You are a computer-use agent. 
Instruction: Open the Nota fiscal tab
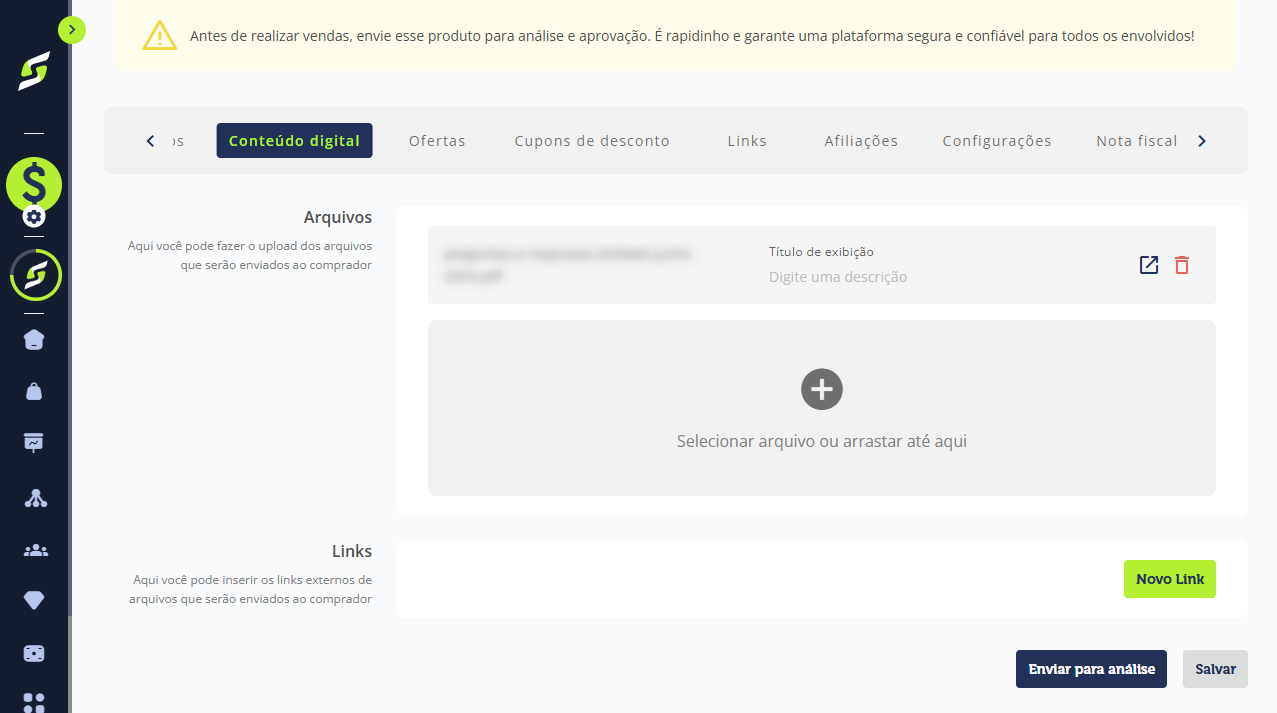(x=1137, y=141)
